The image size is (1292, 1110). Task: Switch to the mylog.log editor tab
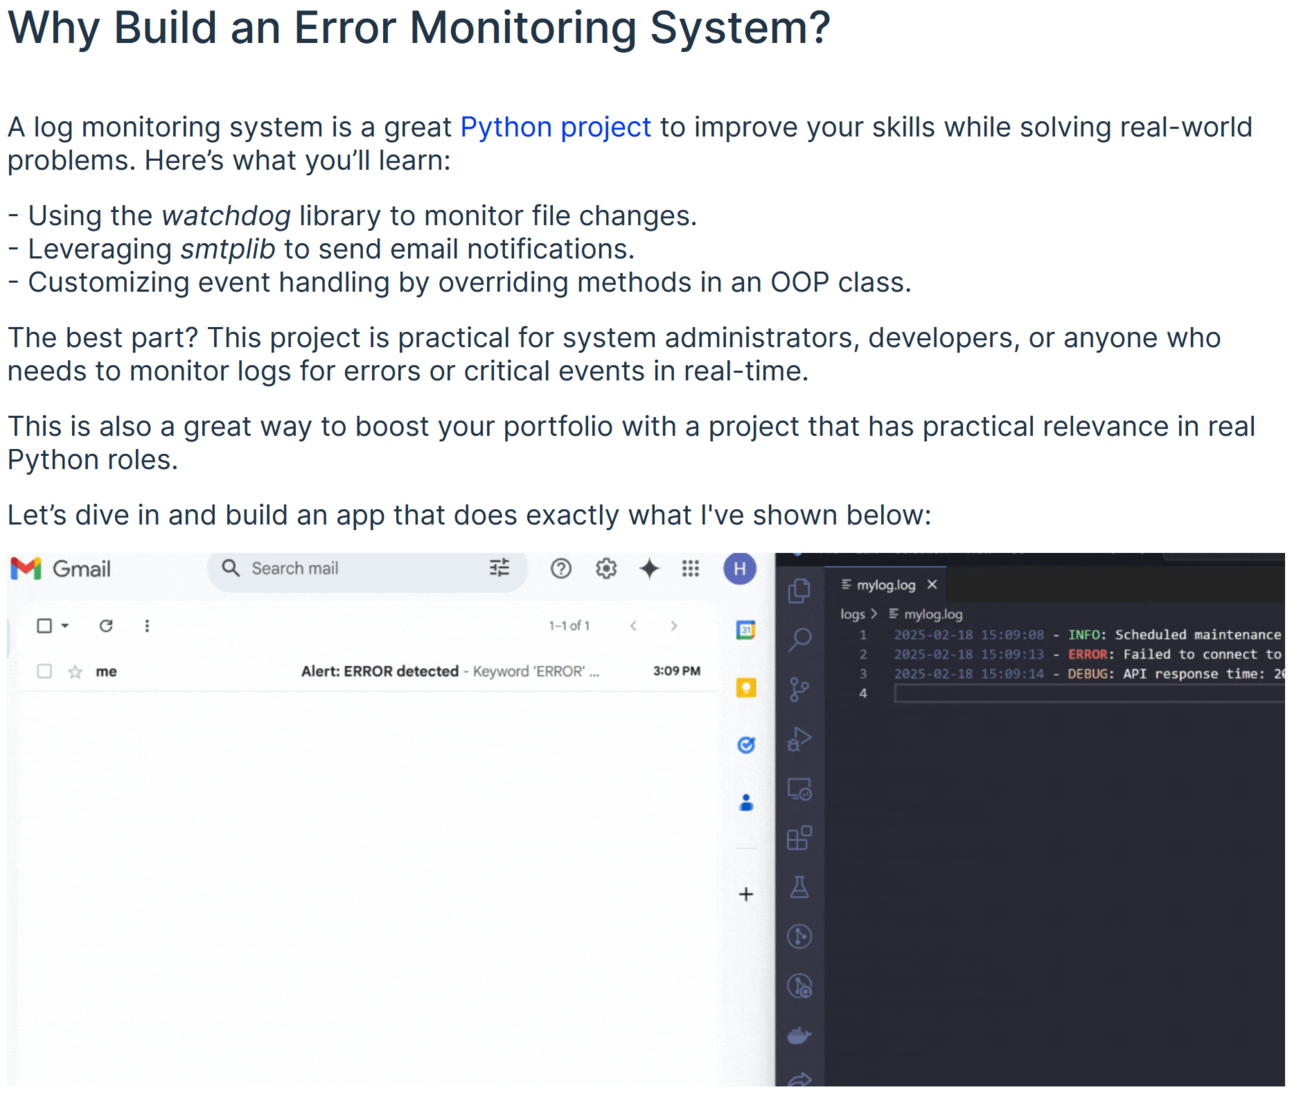click(x=884, y=584)
